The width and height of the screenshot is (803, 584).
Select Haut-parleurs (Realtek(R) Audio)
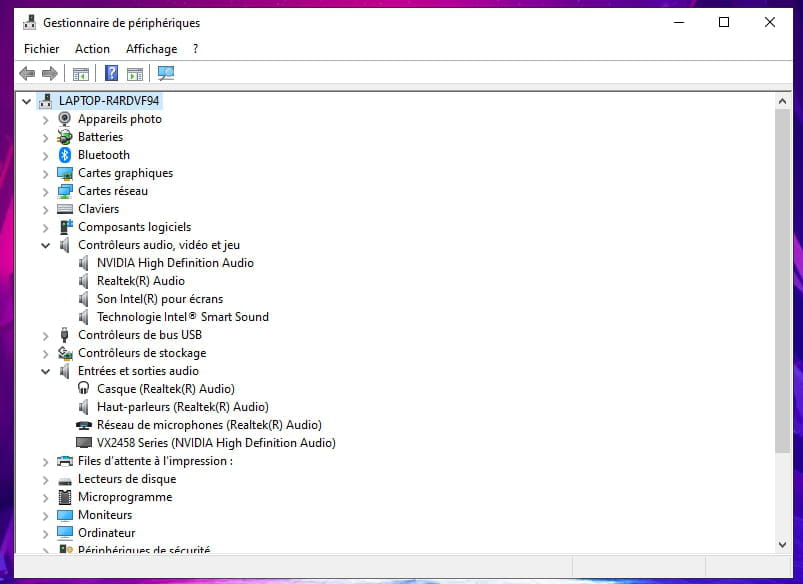pos(183,407)
